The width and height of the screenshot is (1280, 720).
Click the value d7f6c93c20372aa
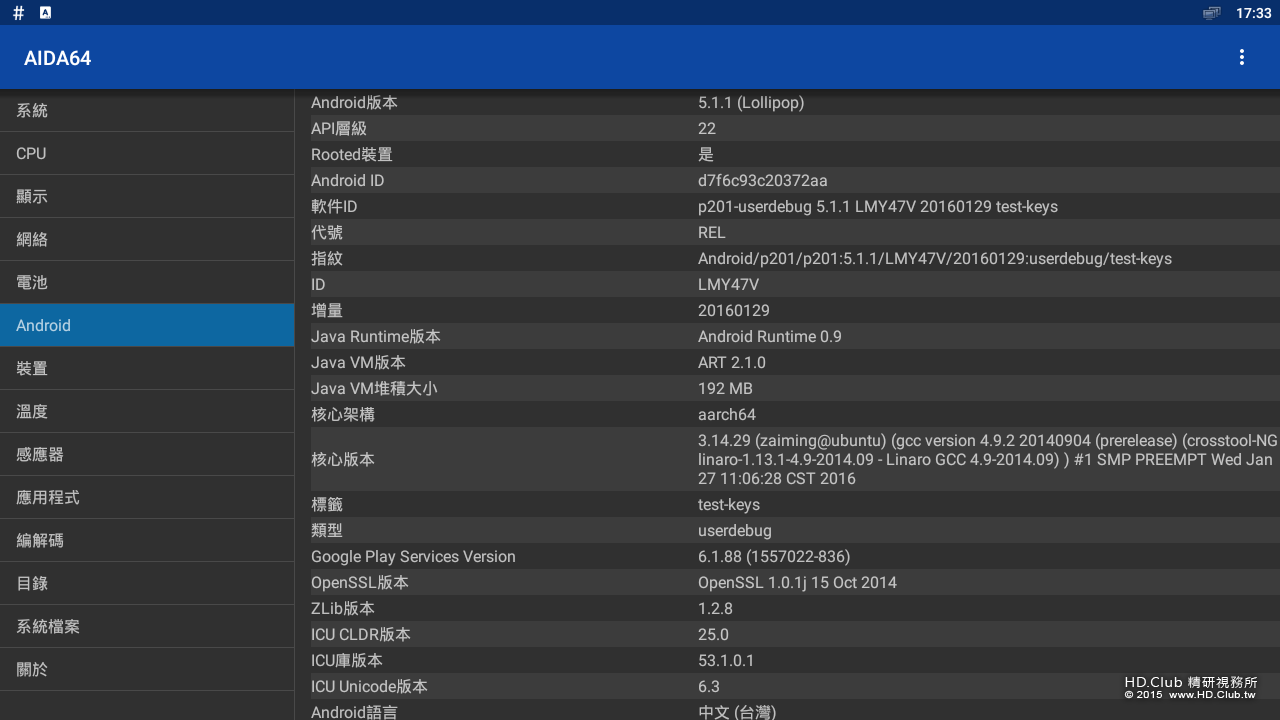click(x=763, y=180)
